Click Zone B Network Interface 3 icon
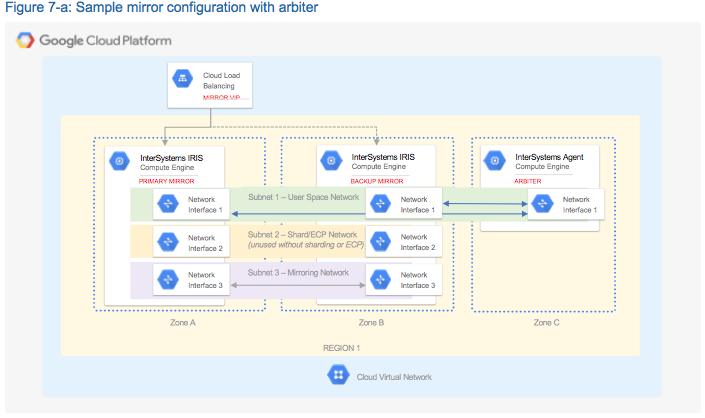The height and width of the screenshot is (418, 705). [380, 280]
